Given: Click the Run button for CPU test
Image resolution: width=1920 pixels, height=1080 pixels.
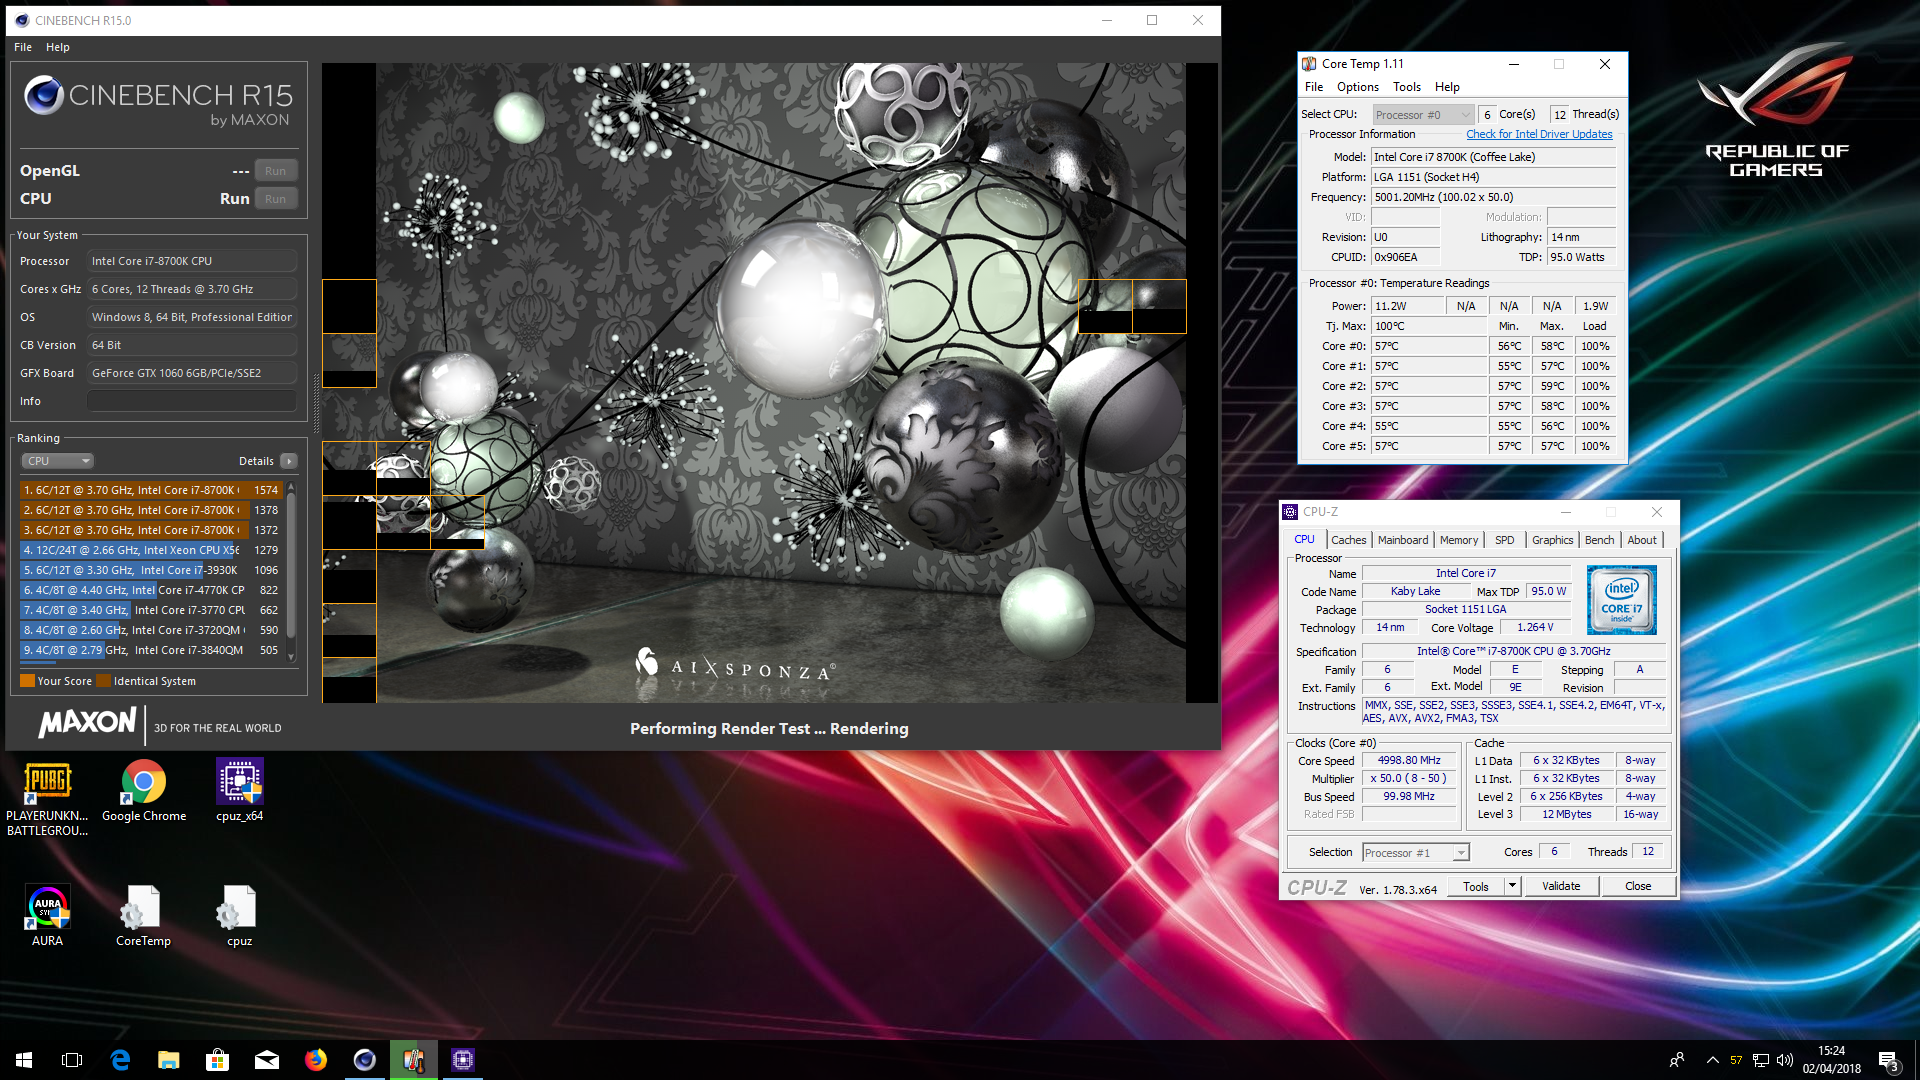Looking at the screenshot, I should click(x=276, y=199).
